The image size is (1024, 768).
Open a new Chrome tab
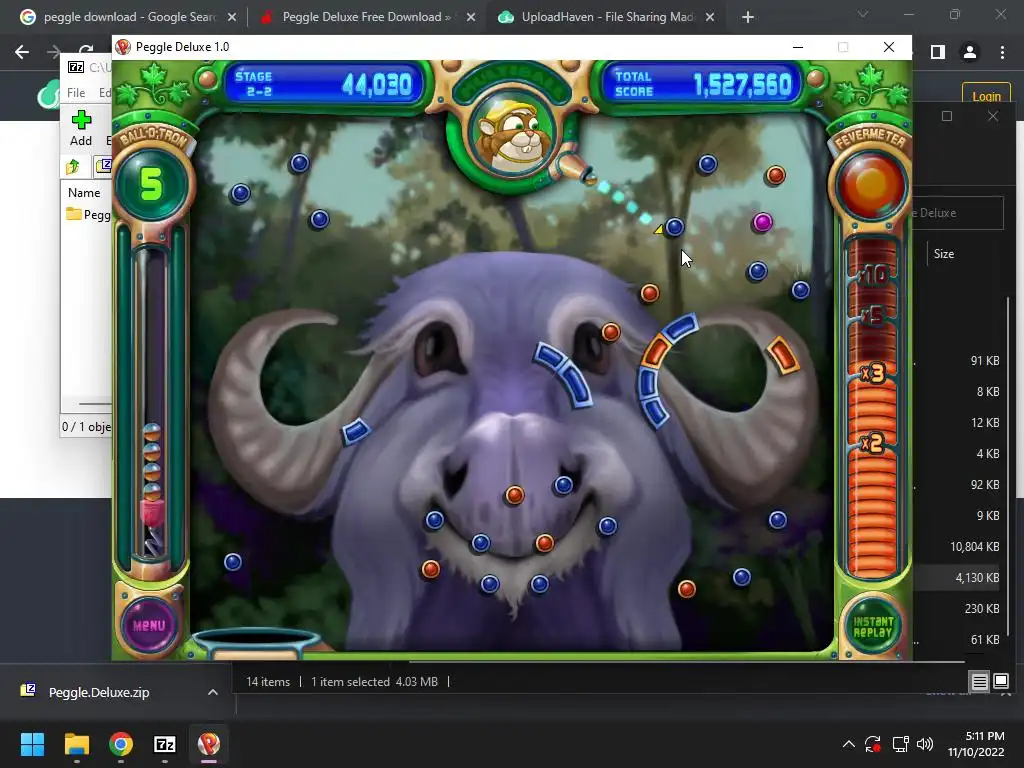[748, 18]
